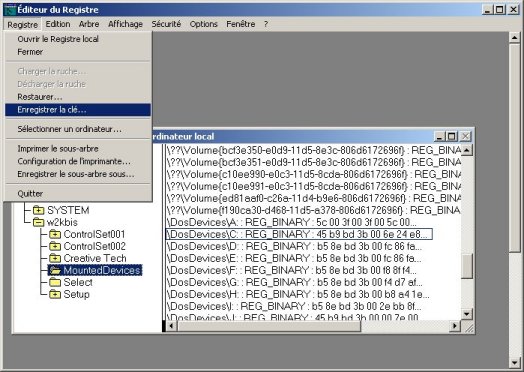
Task: Open the Affichage menu
Action: point(125,24)
